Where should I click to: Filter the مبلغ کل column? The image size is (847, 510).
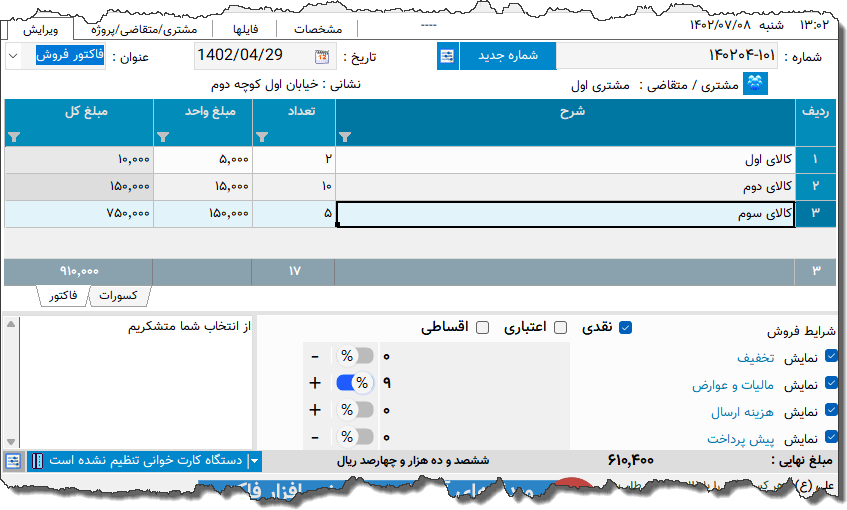(x=14, y=137)
